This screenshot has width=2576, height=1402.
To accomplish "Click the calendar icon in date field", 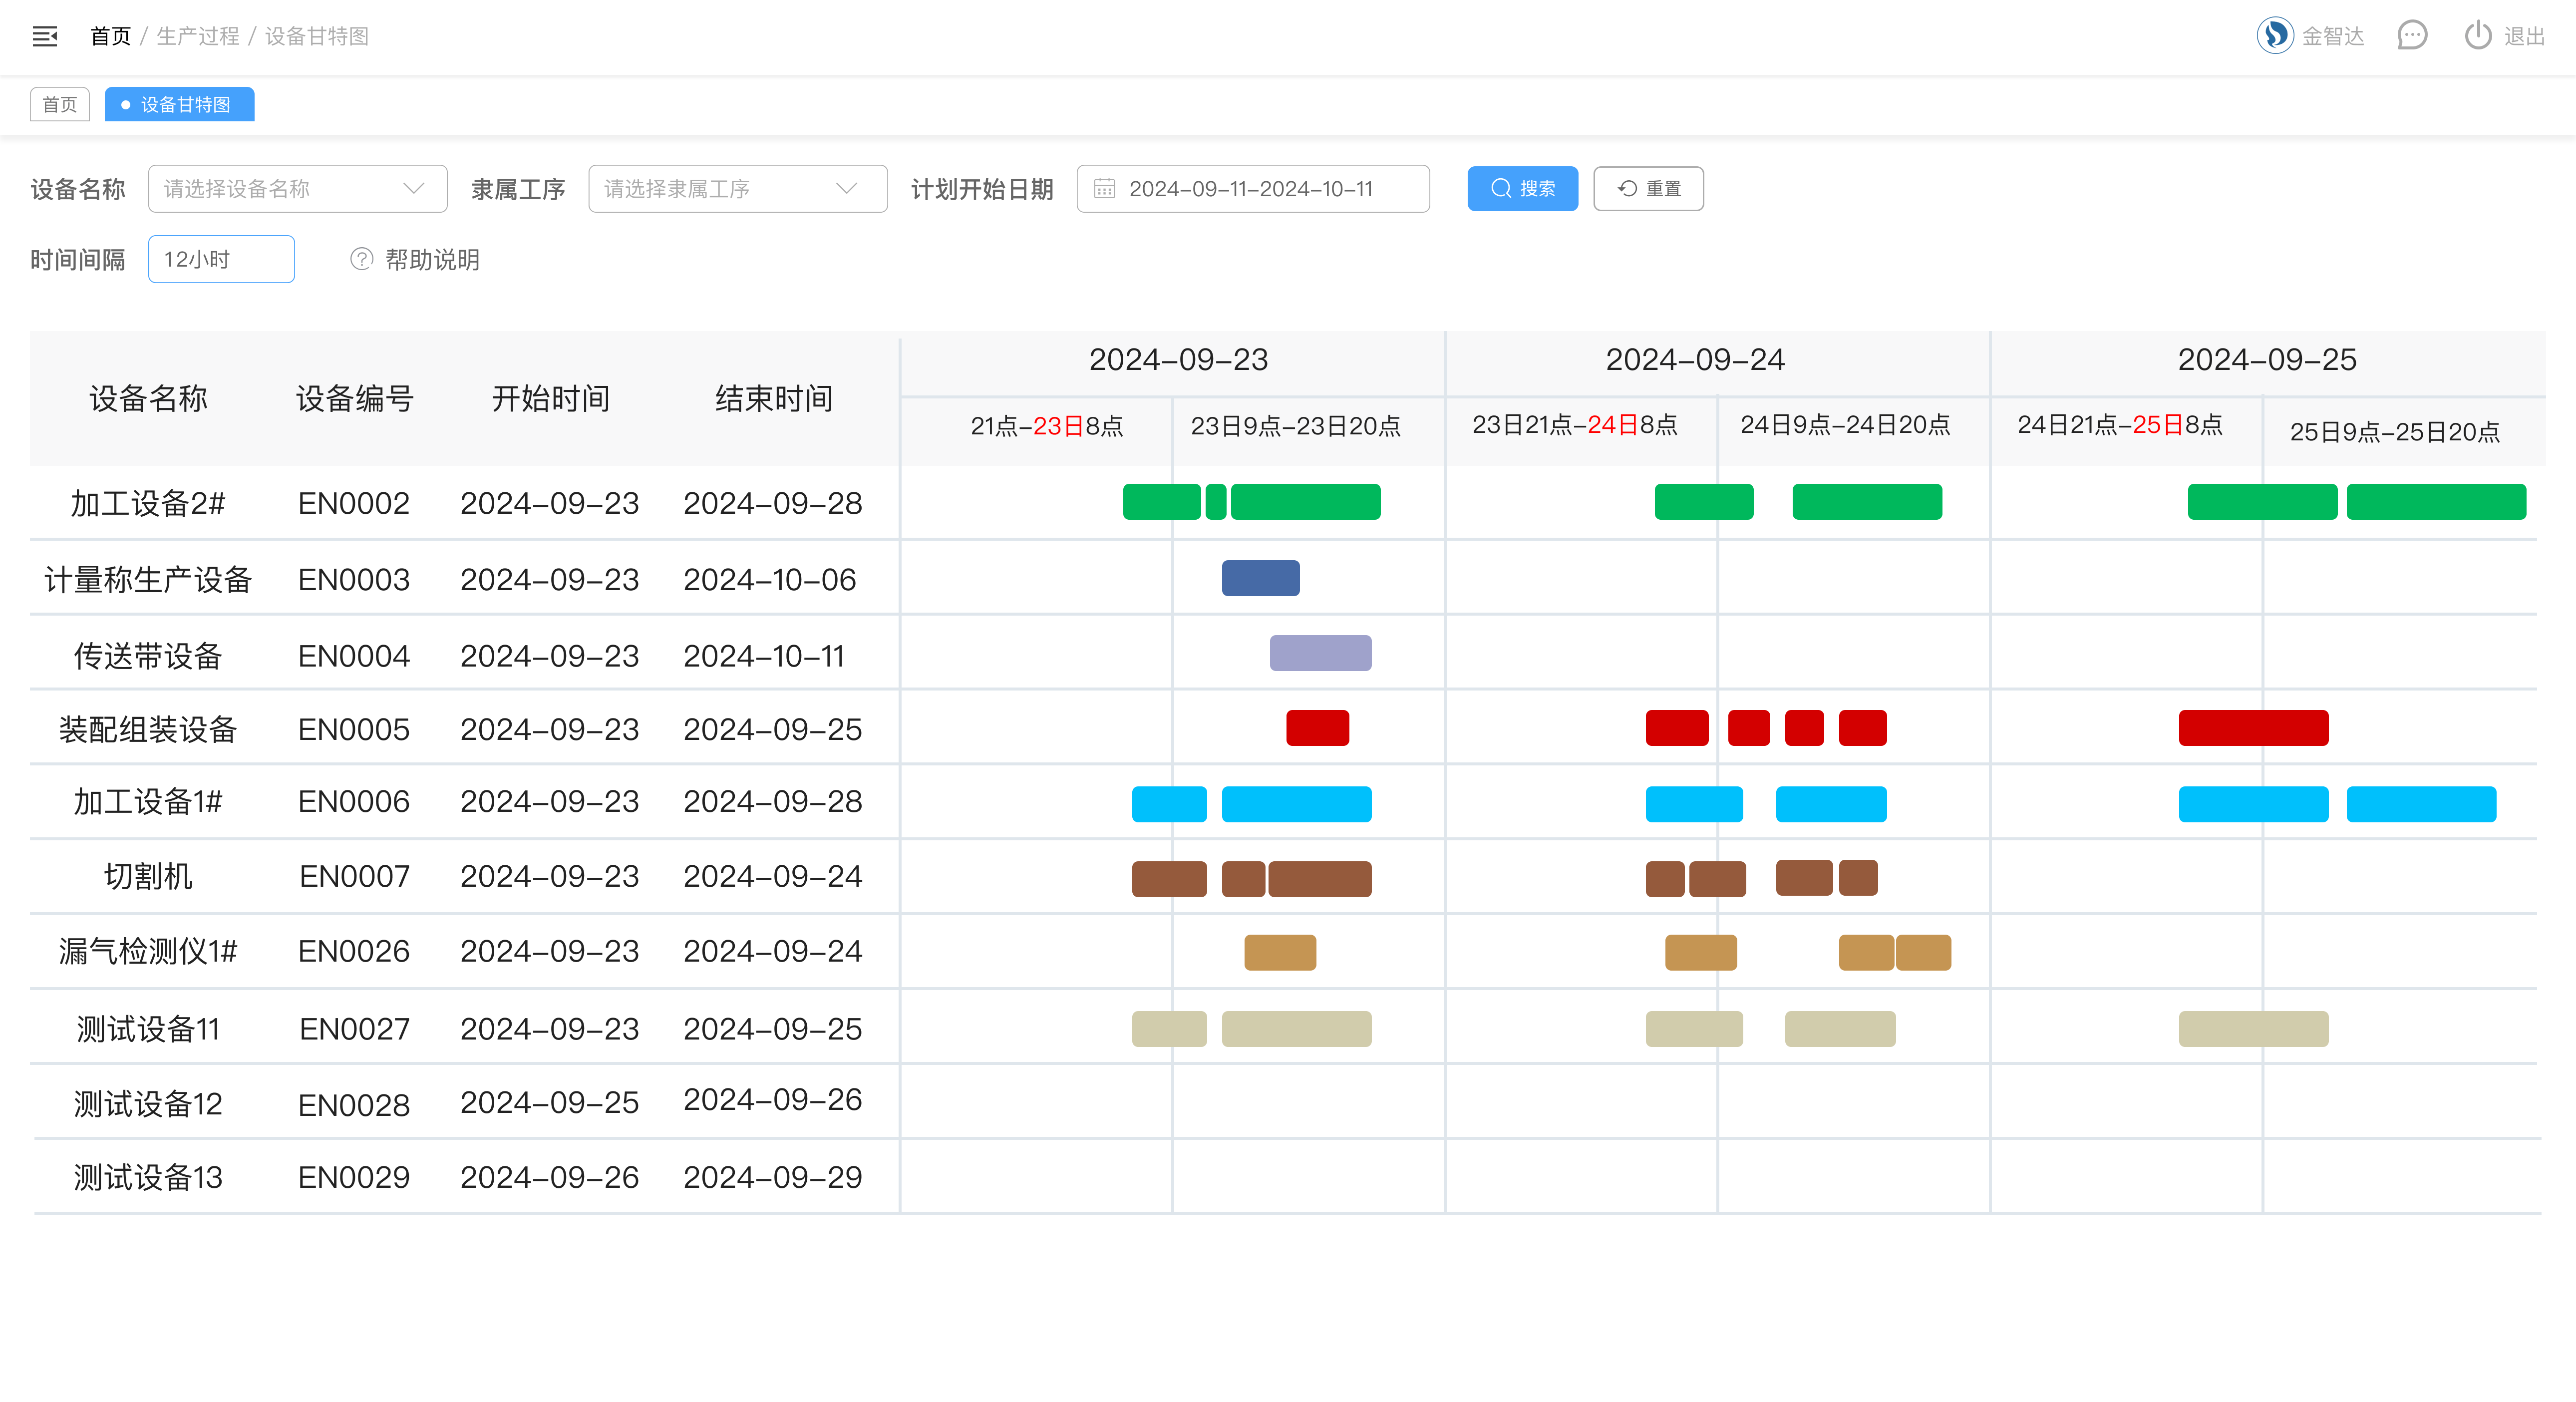I will [x=1104, y=189].
